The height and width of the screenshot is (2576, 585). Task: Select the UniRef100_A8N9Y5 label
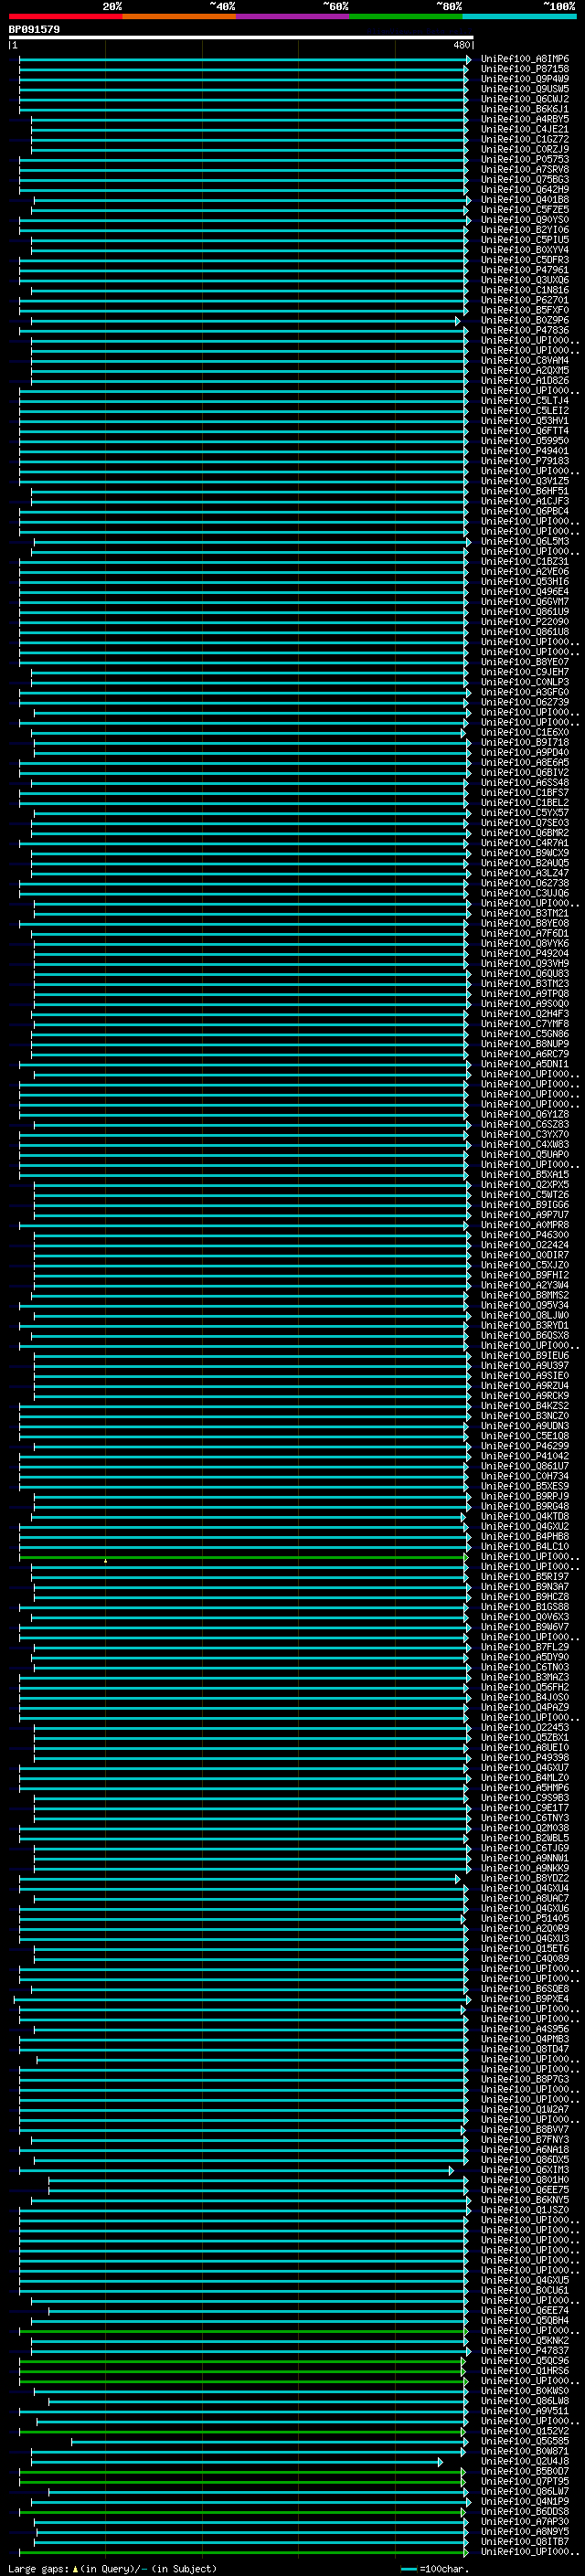point(525,2531)
